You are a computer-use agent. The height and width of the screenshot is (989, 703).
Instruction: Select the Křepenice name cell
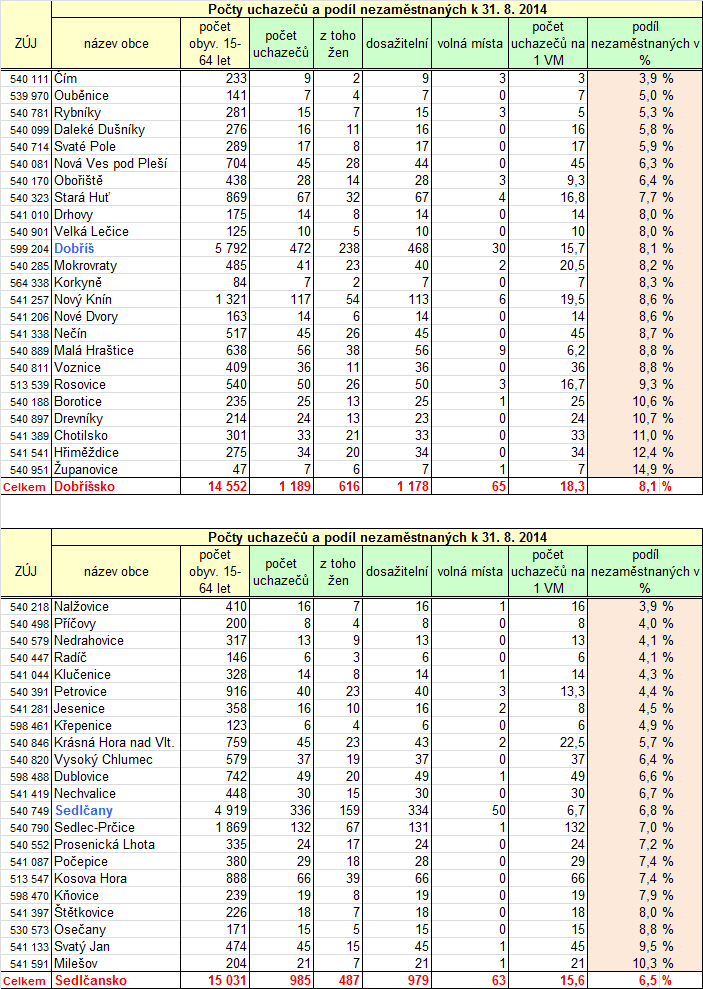pyautogui.click(x=116, y=726)
